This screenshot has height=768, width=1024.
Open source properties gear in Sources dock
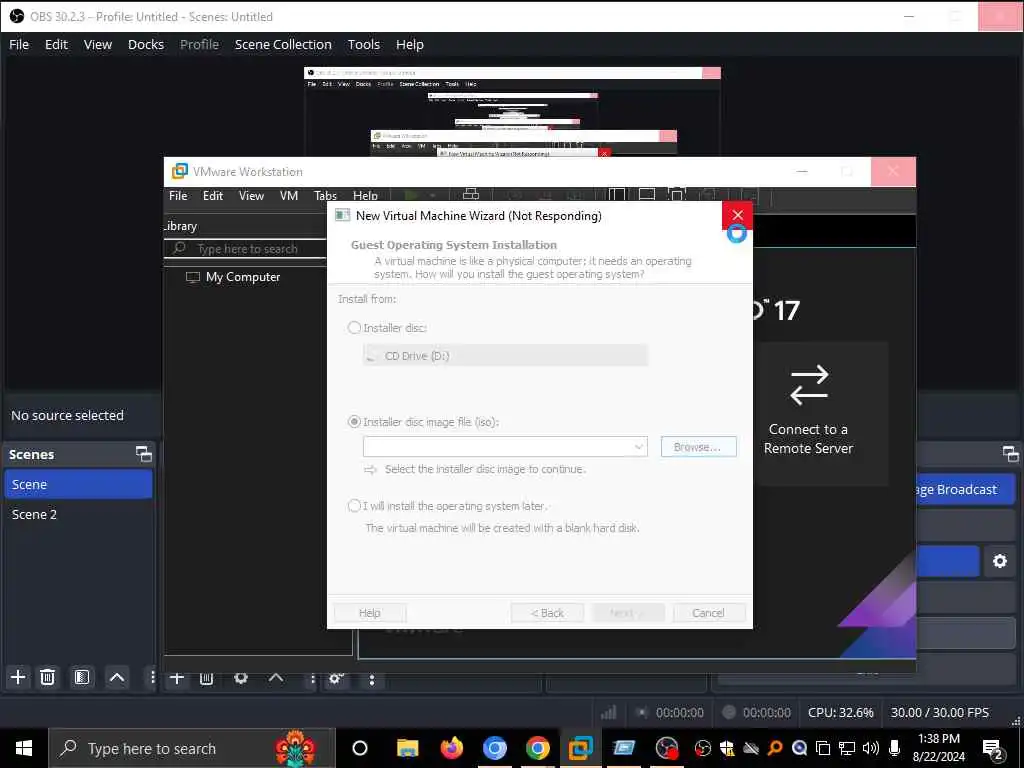point(241,678)
